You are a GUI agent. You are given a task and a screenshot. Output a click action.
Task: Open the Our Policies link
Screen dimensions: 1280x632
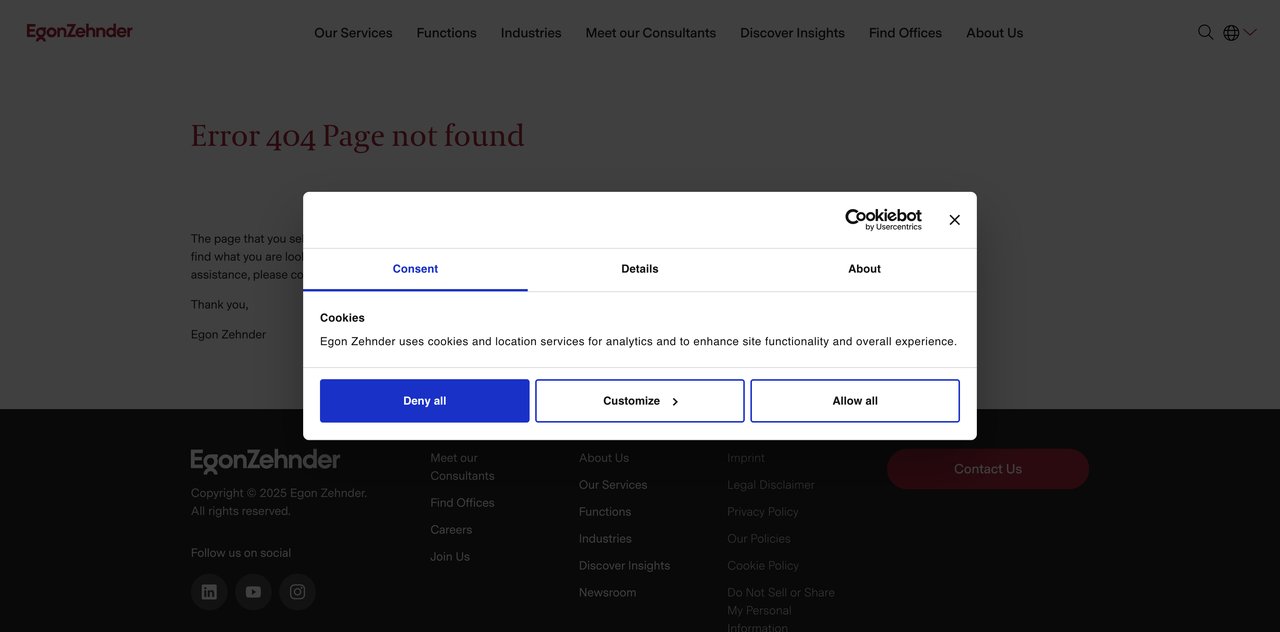pyautogui.click(x=759, y=539)
